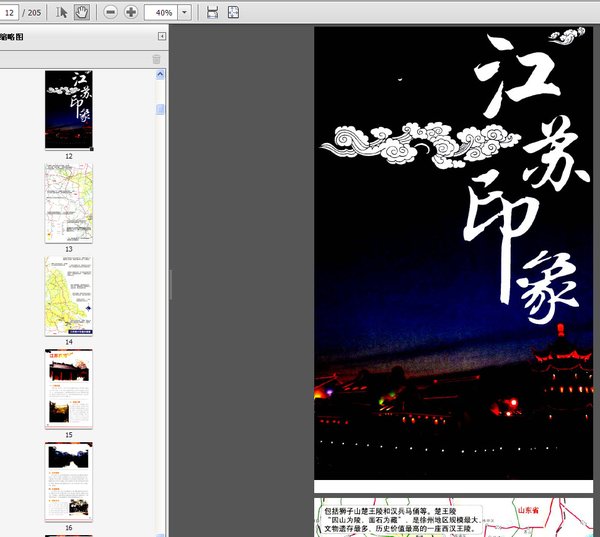Screen dimensions: 600x537
Task: Zoom in with the plus button
Action: pos(131,12)
